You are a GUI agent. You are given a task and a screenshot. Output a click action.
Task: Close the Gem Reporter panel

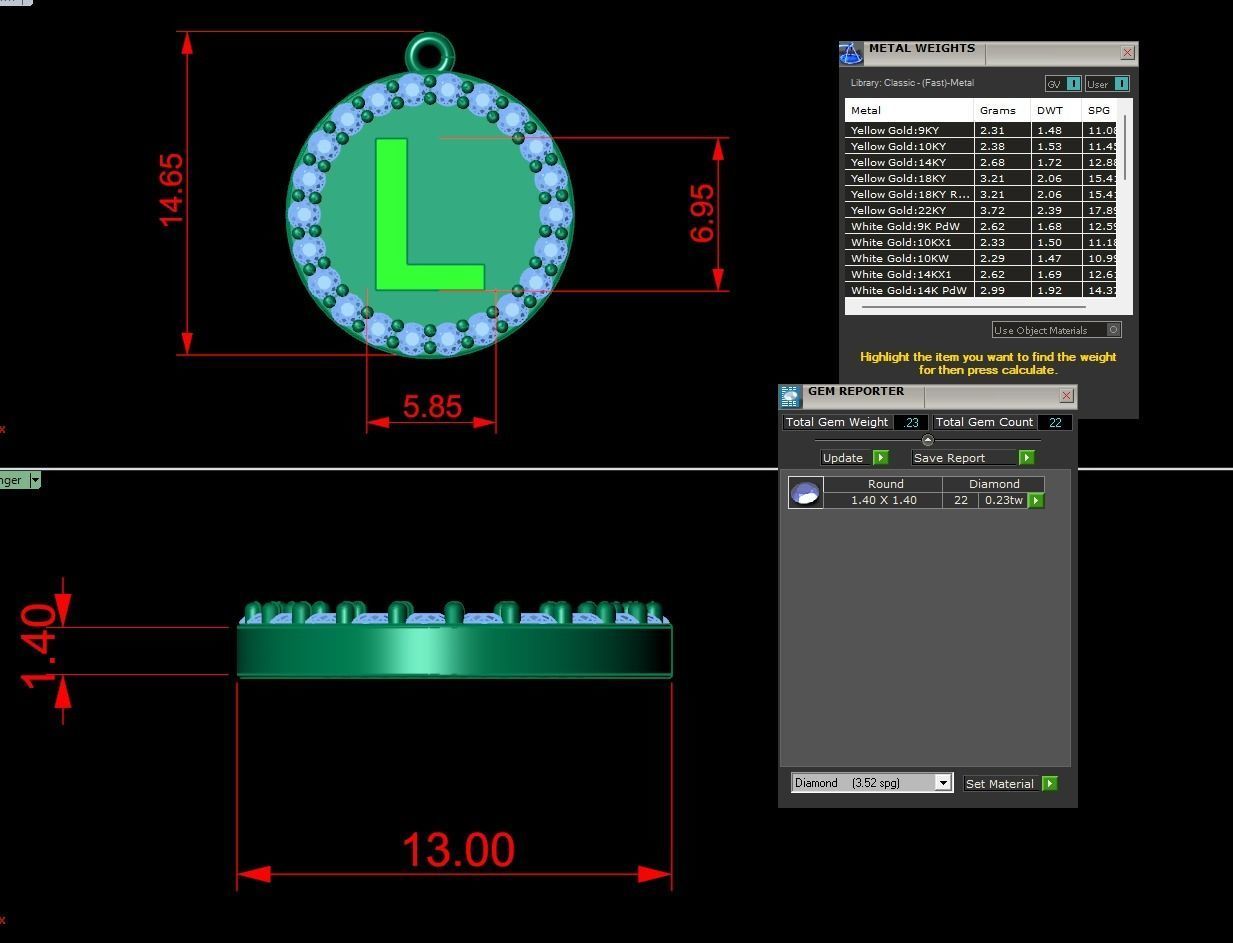[x=1067, y=396]
